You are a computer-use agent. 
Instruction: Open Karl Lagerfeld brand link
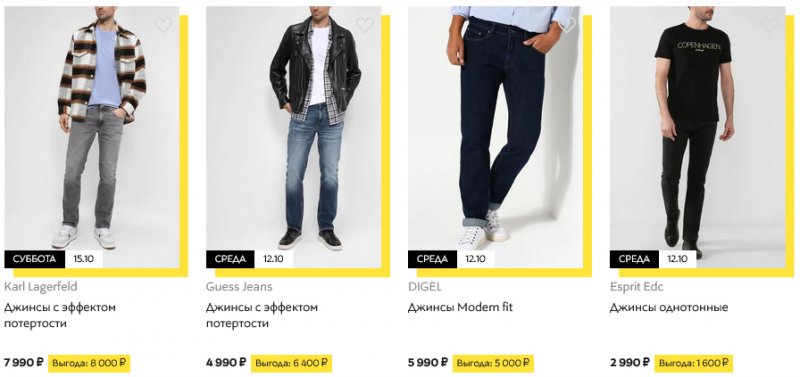41,287
